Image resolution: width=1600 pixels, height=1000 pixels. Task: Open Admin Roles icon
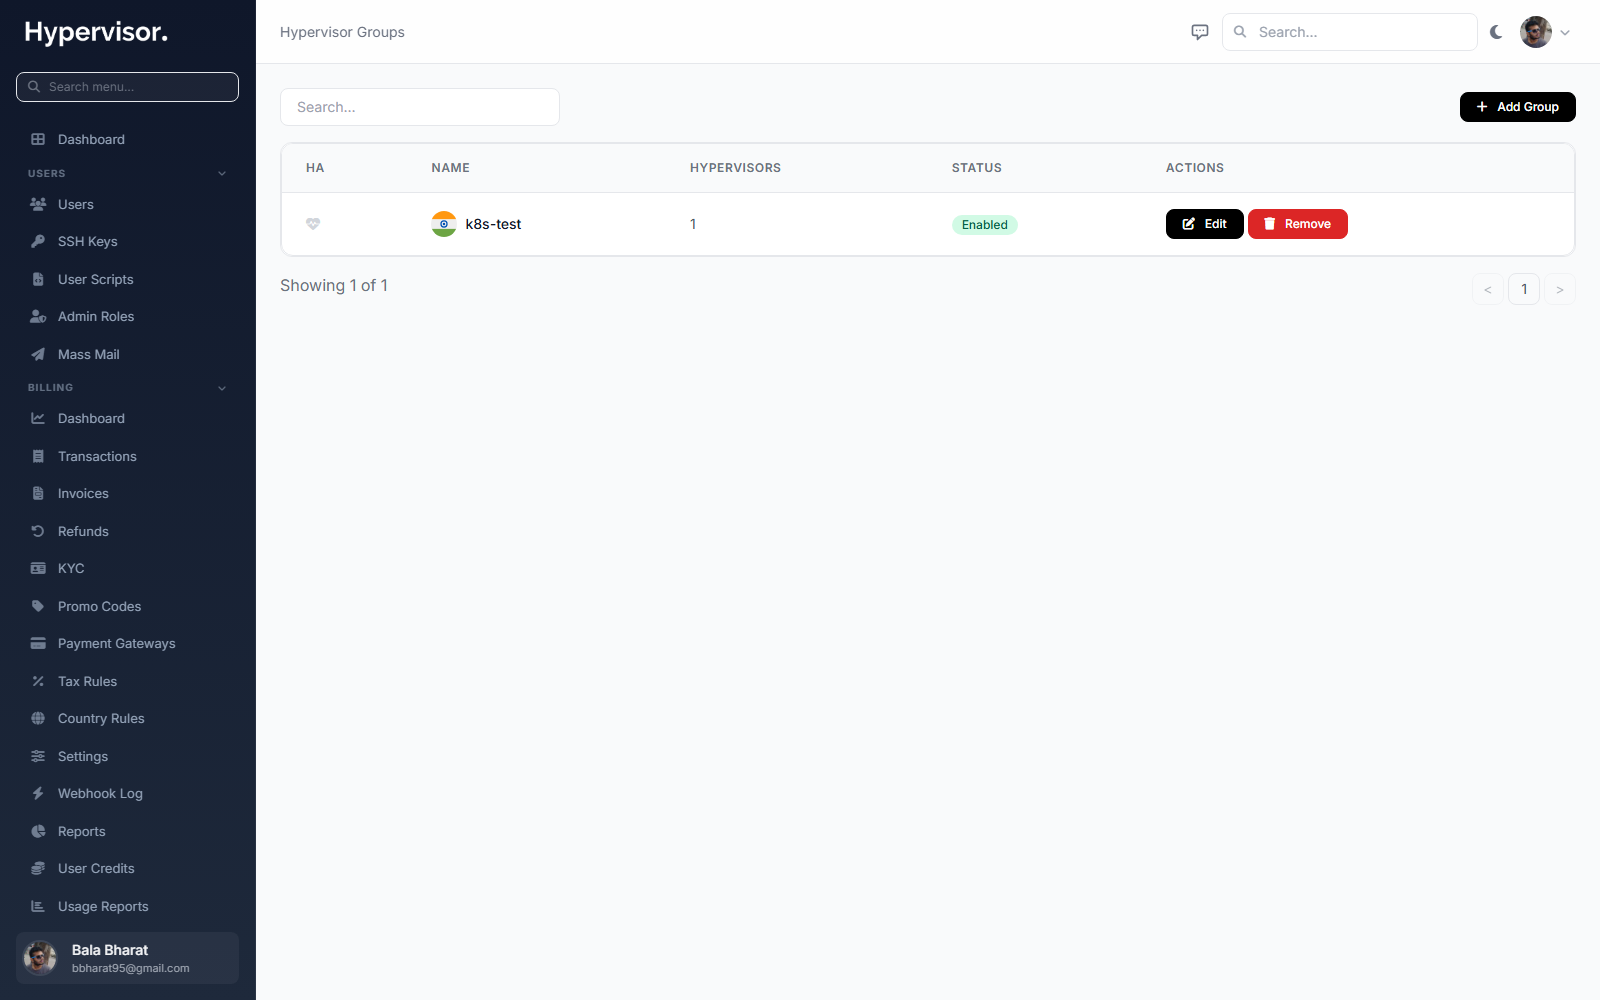(x=38, y=316)
